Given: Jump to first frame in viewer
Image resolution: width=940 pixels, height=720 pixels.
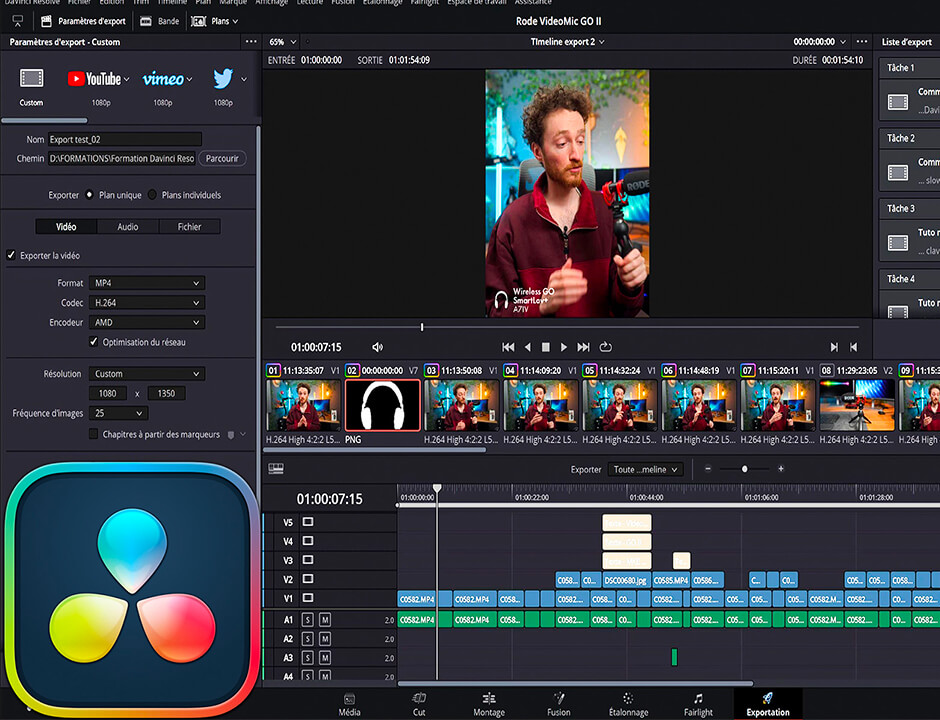Looking at the screenshot, I should click(x=508, y=347).
